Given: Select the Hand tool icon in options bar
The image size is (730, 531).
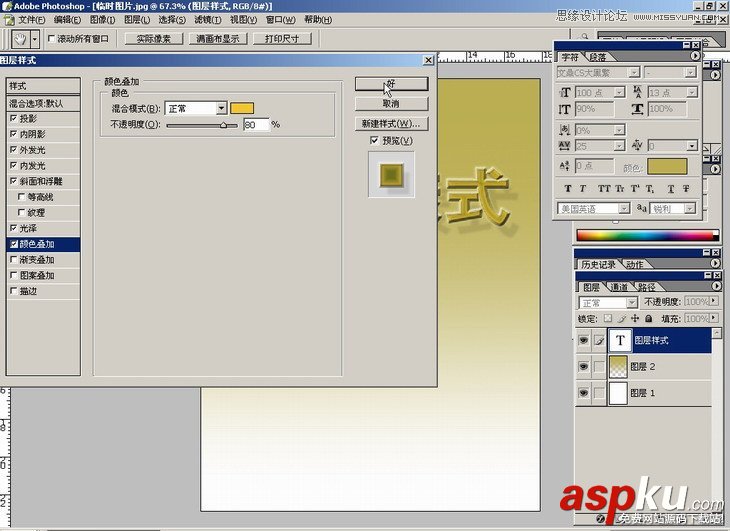Looking at the screenshot, I should pyautogui.click(x=20, y=39).
